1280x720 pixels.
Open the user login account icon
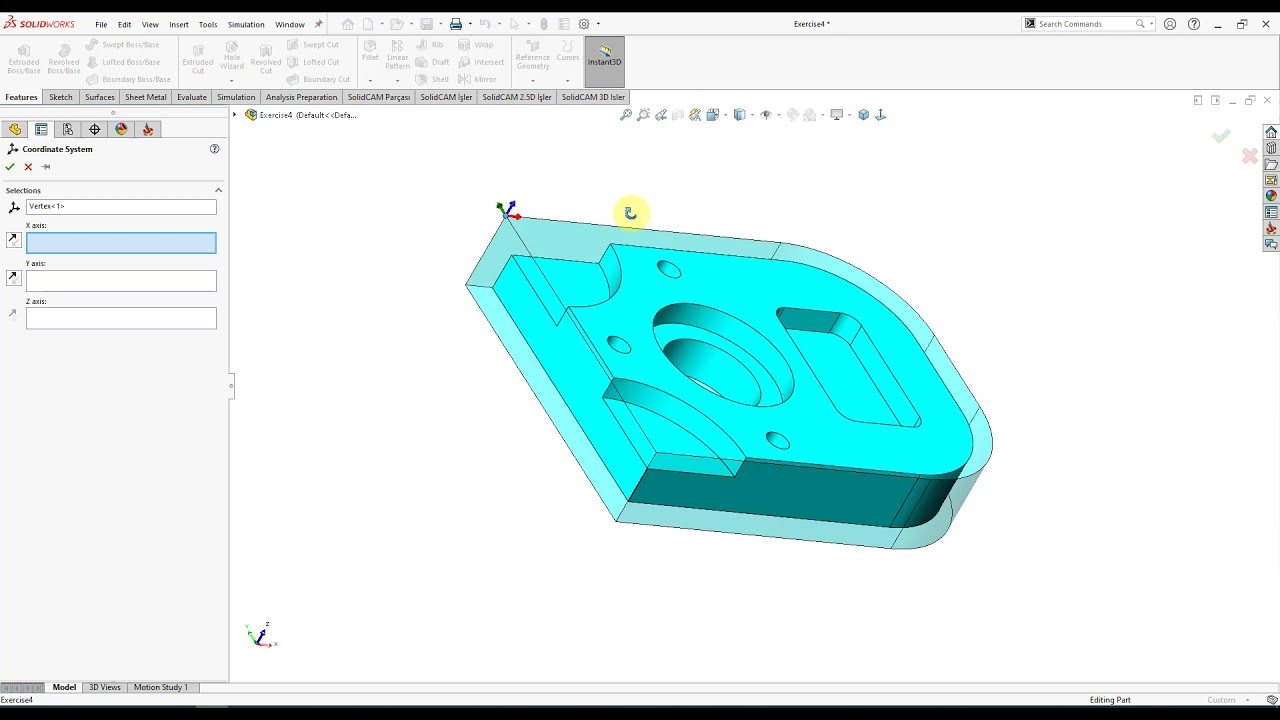1170,24
